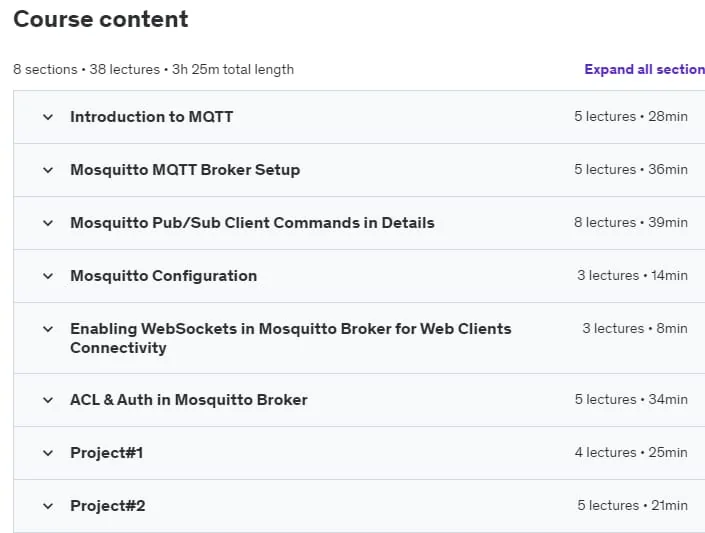Image resolution: width=705 pixels, height=533 pixels.
Task: Click the '3 lectures • 14min' text
Action: click(632, 276)
